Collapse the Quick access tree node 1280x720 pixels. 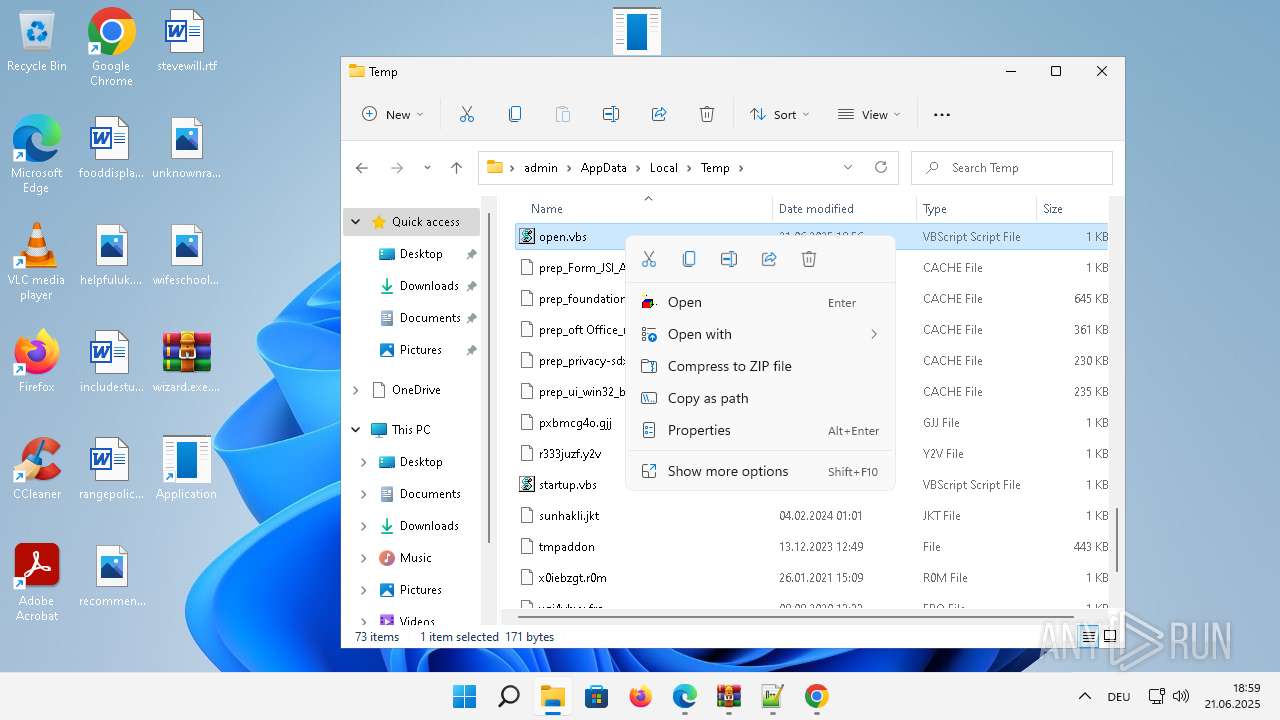pyautogui.click(x=355, y=222)
